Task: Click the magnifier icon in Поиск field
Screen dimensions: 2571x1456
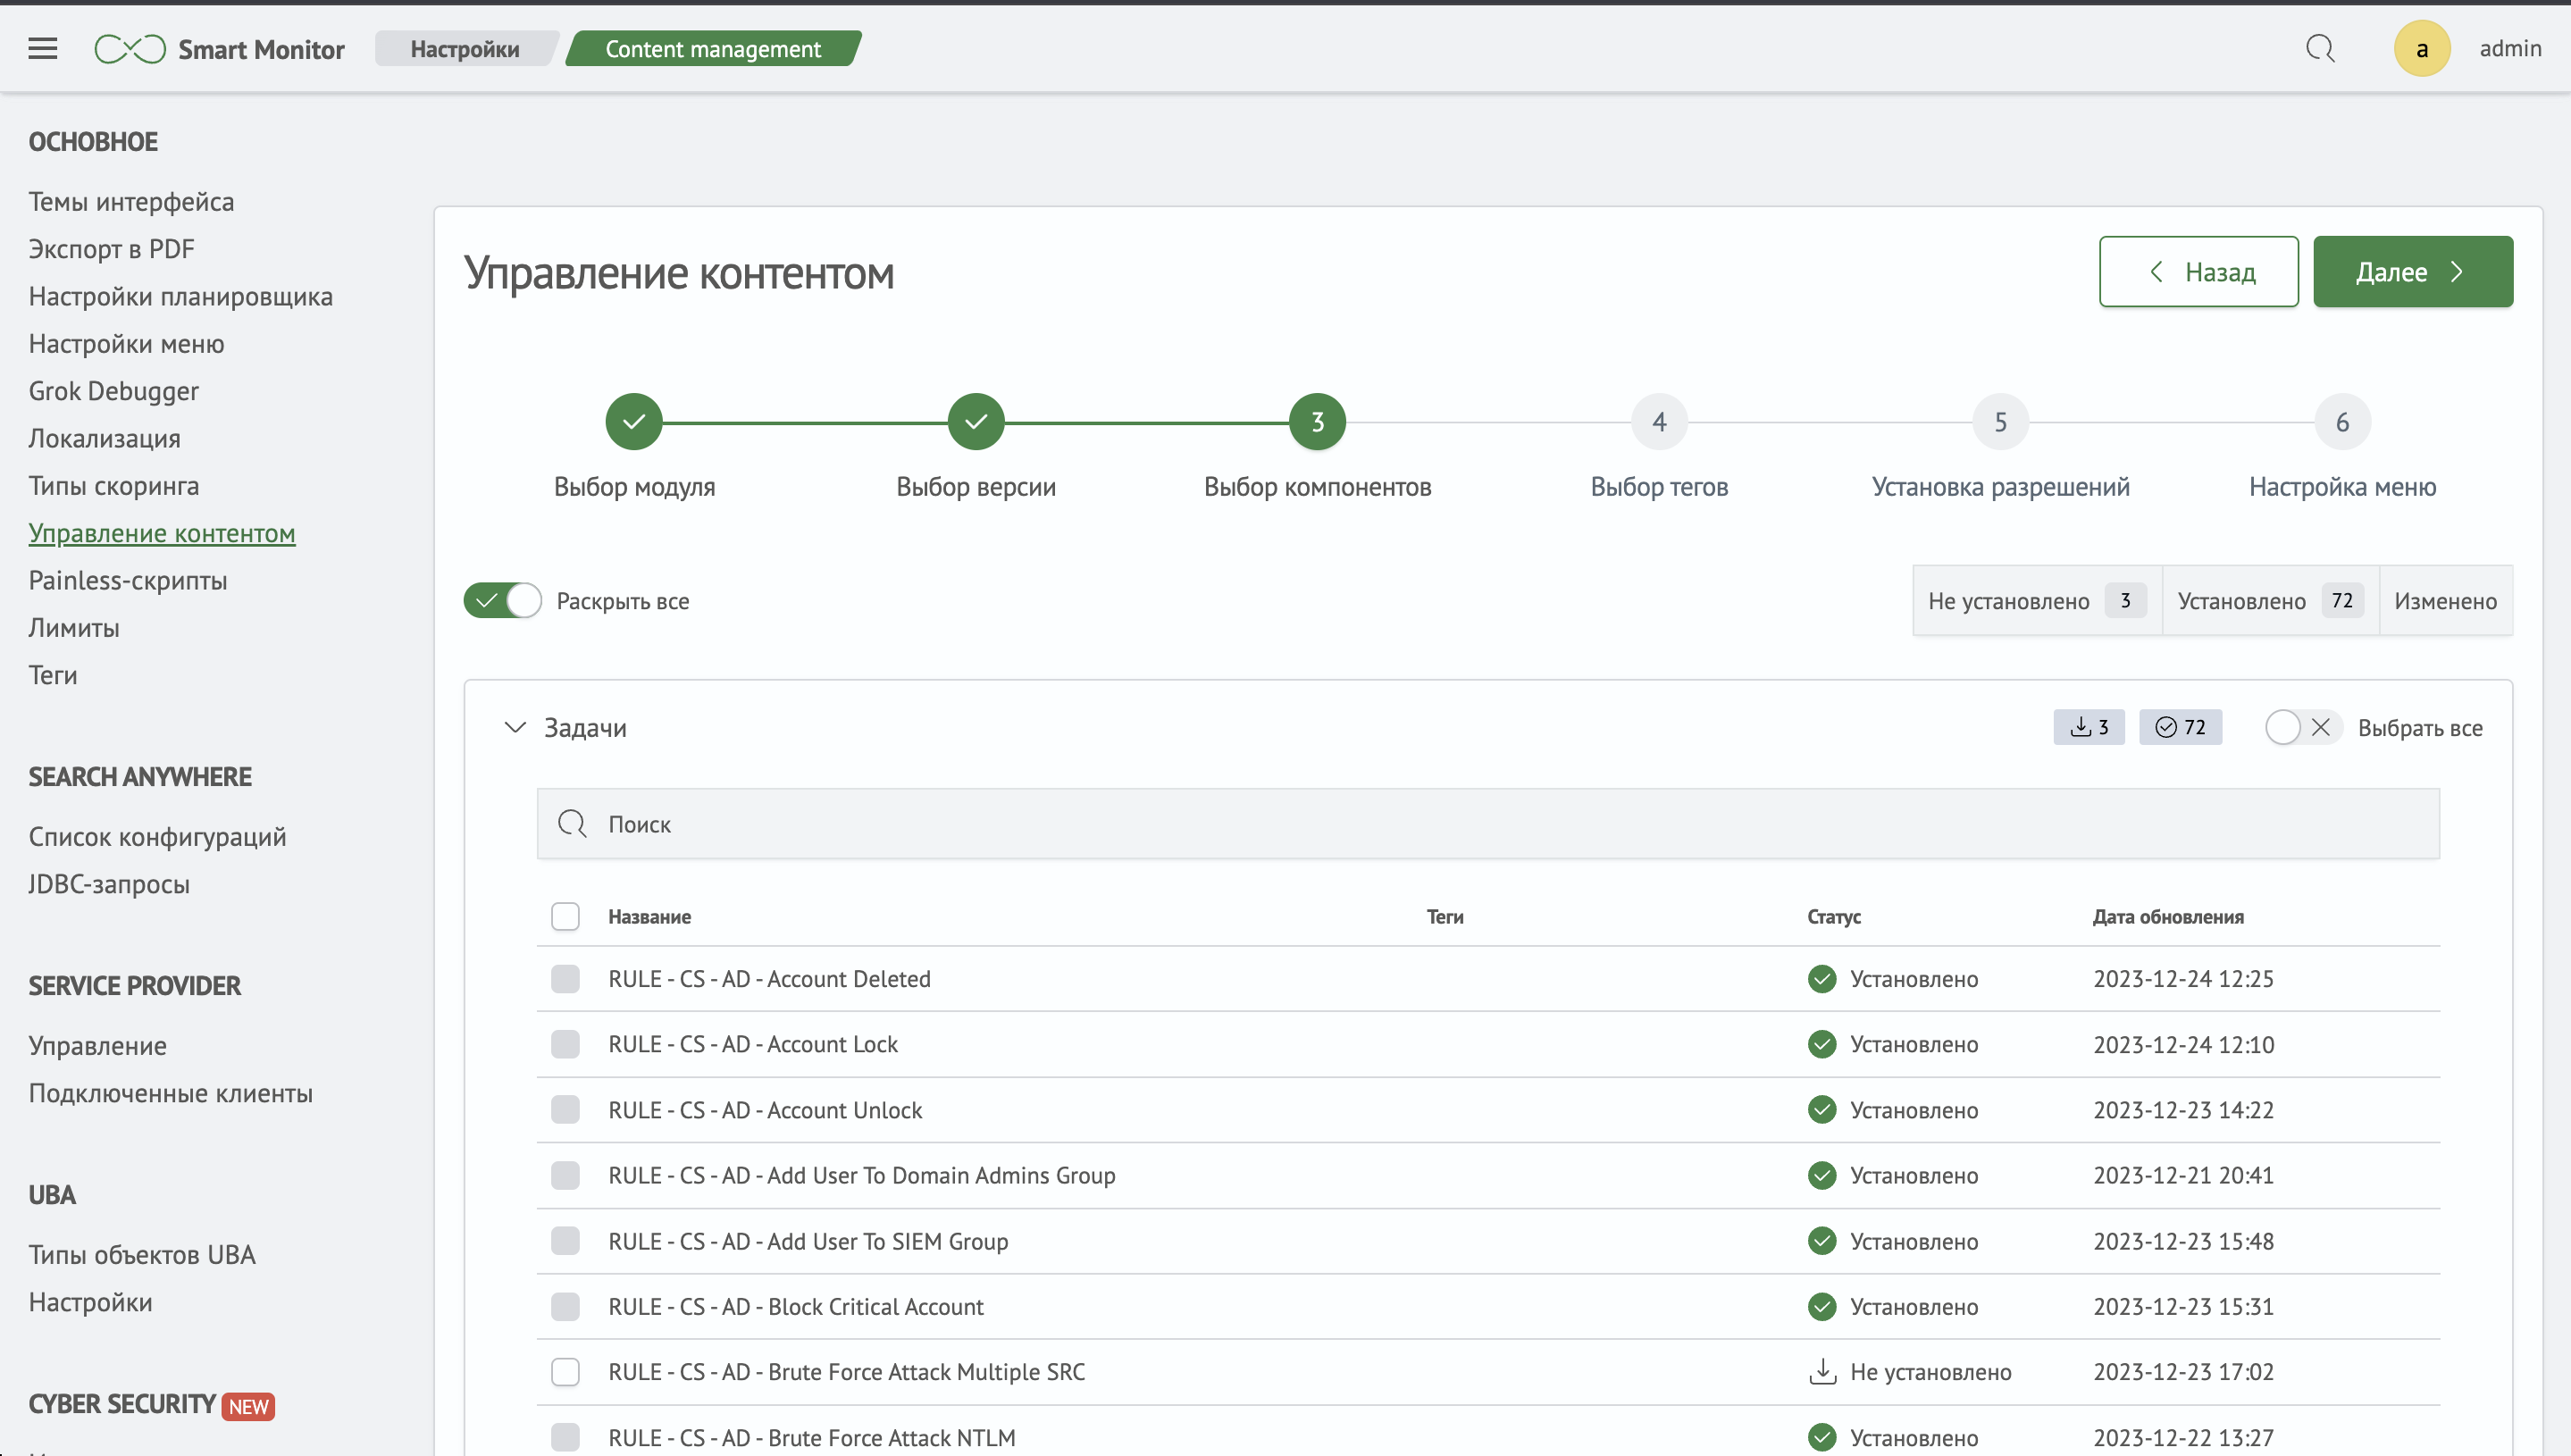Action: [572, 823]
